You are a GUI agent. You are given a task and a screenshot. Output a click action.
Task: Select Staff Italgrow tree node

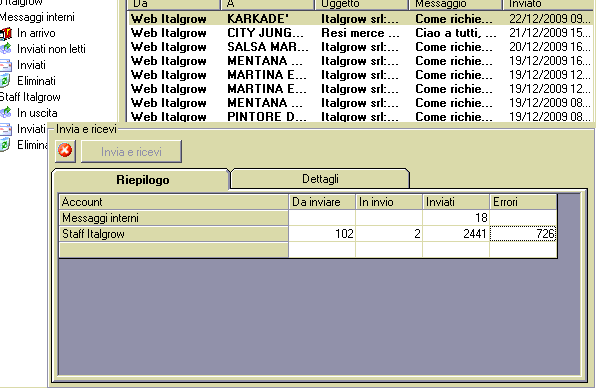pos(30,97)
